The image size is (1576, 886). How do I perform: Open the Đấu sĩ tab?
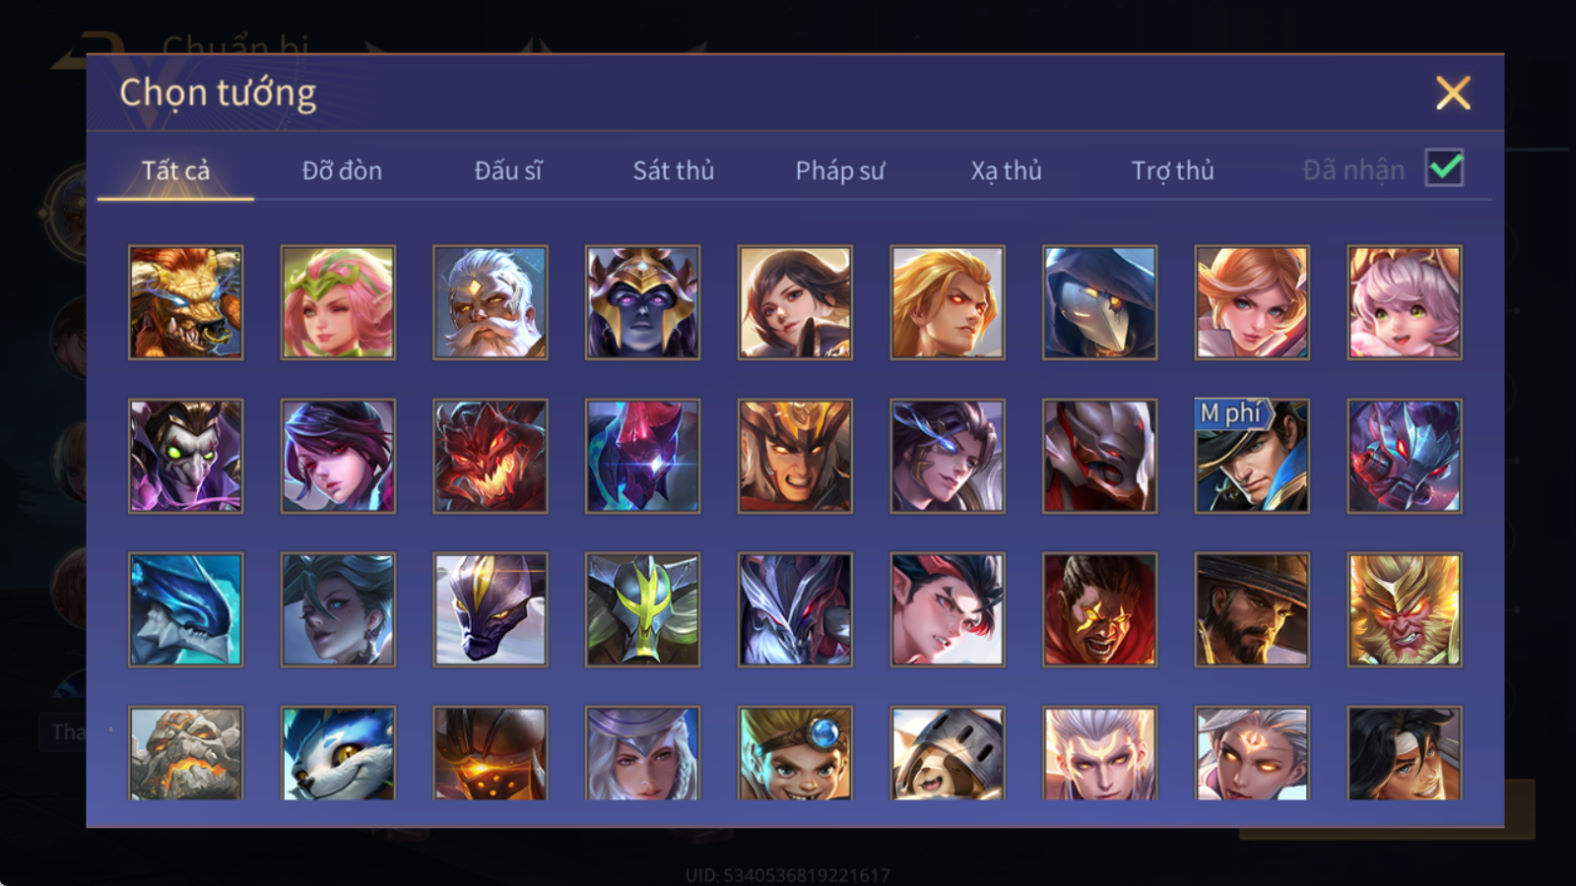click(x=508, y=171)
